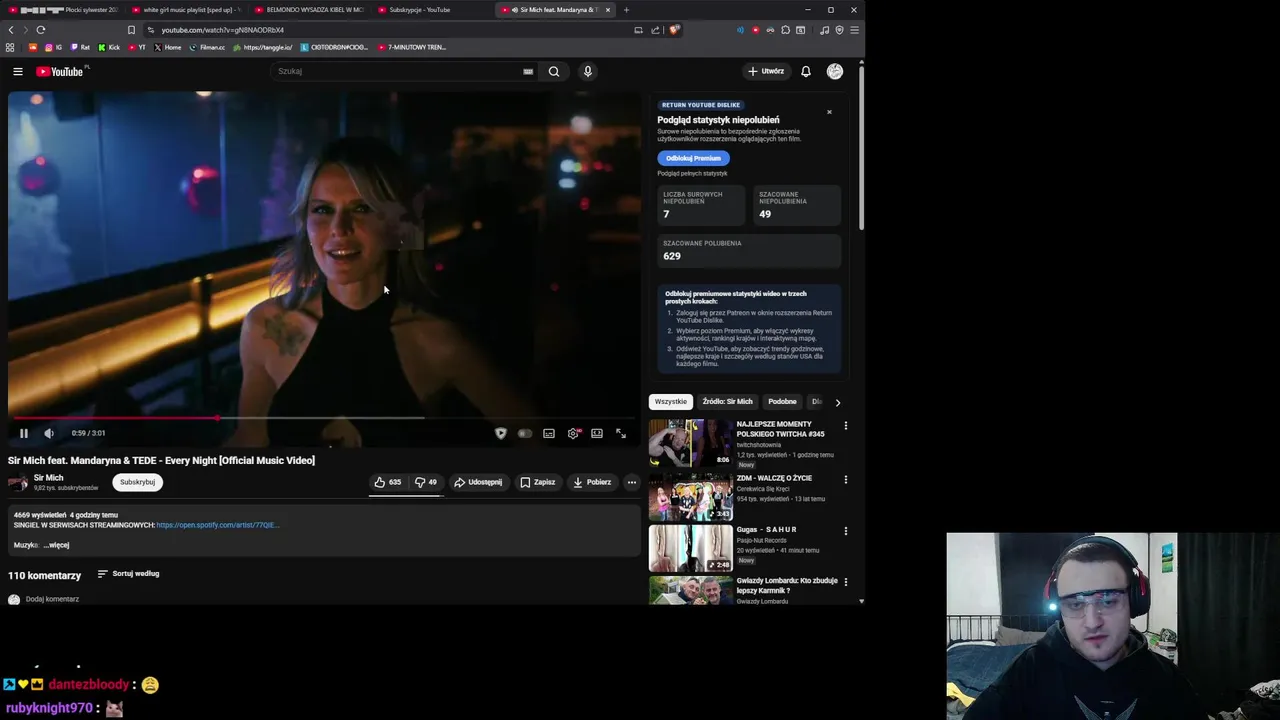Open the Filman.cc bookmark
This screenshot has height=720, width=1280.
206,47
